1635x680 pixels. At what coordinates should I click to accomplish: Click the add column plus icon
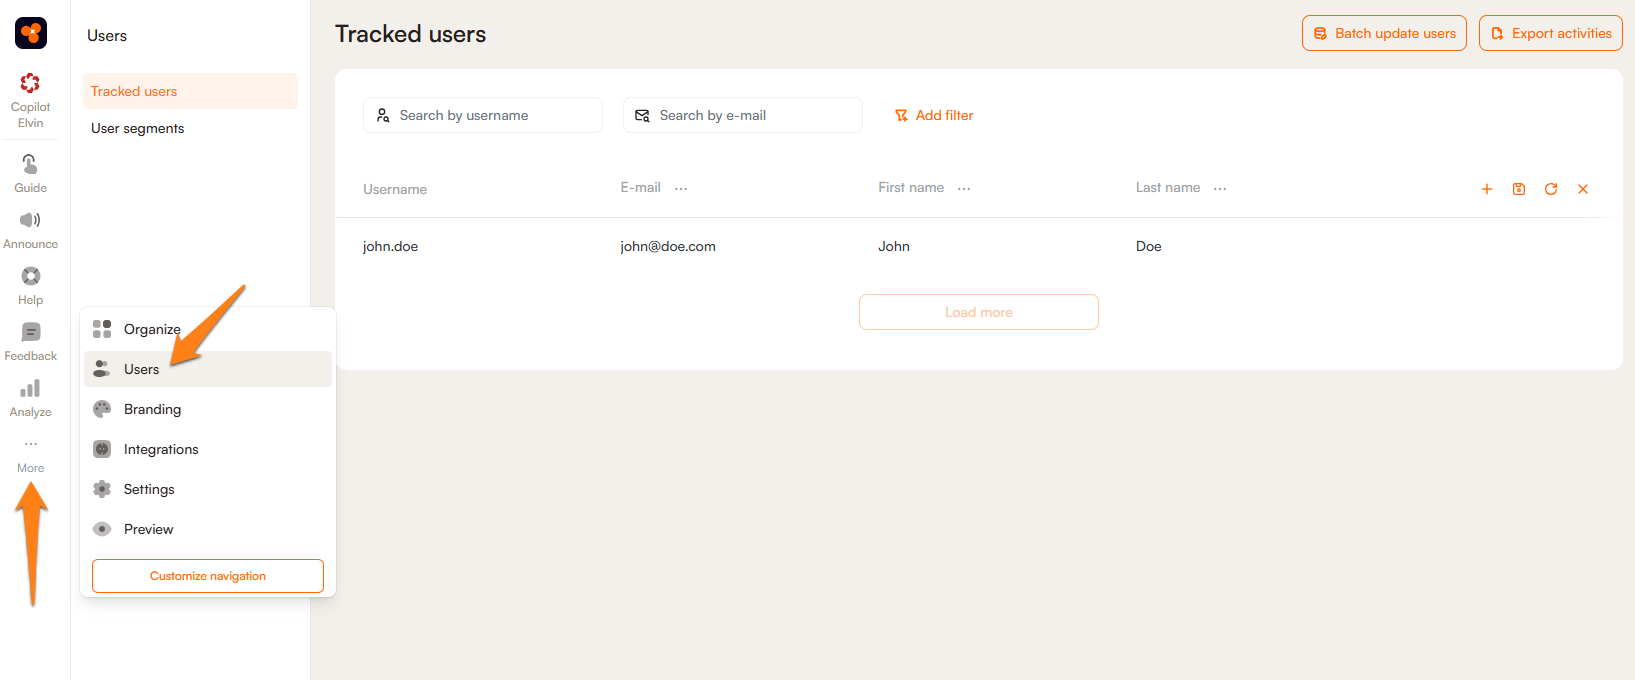click(1487, 189)
